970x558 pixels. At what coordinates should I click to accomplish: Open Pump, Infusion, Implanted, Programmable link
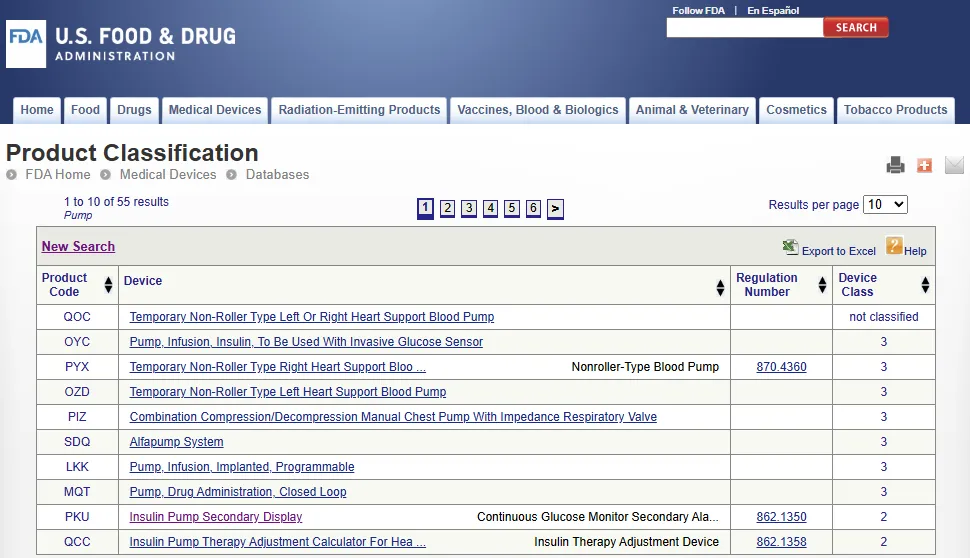(x=242, y=467)
